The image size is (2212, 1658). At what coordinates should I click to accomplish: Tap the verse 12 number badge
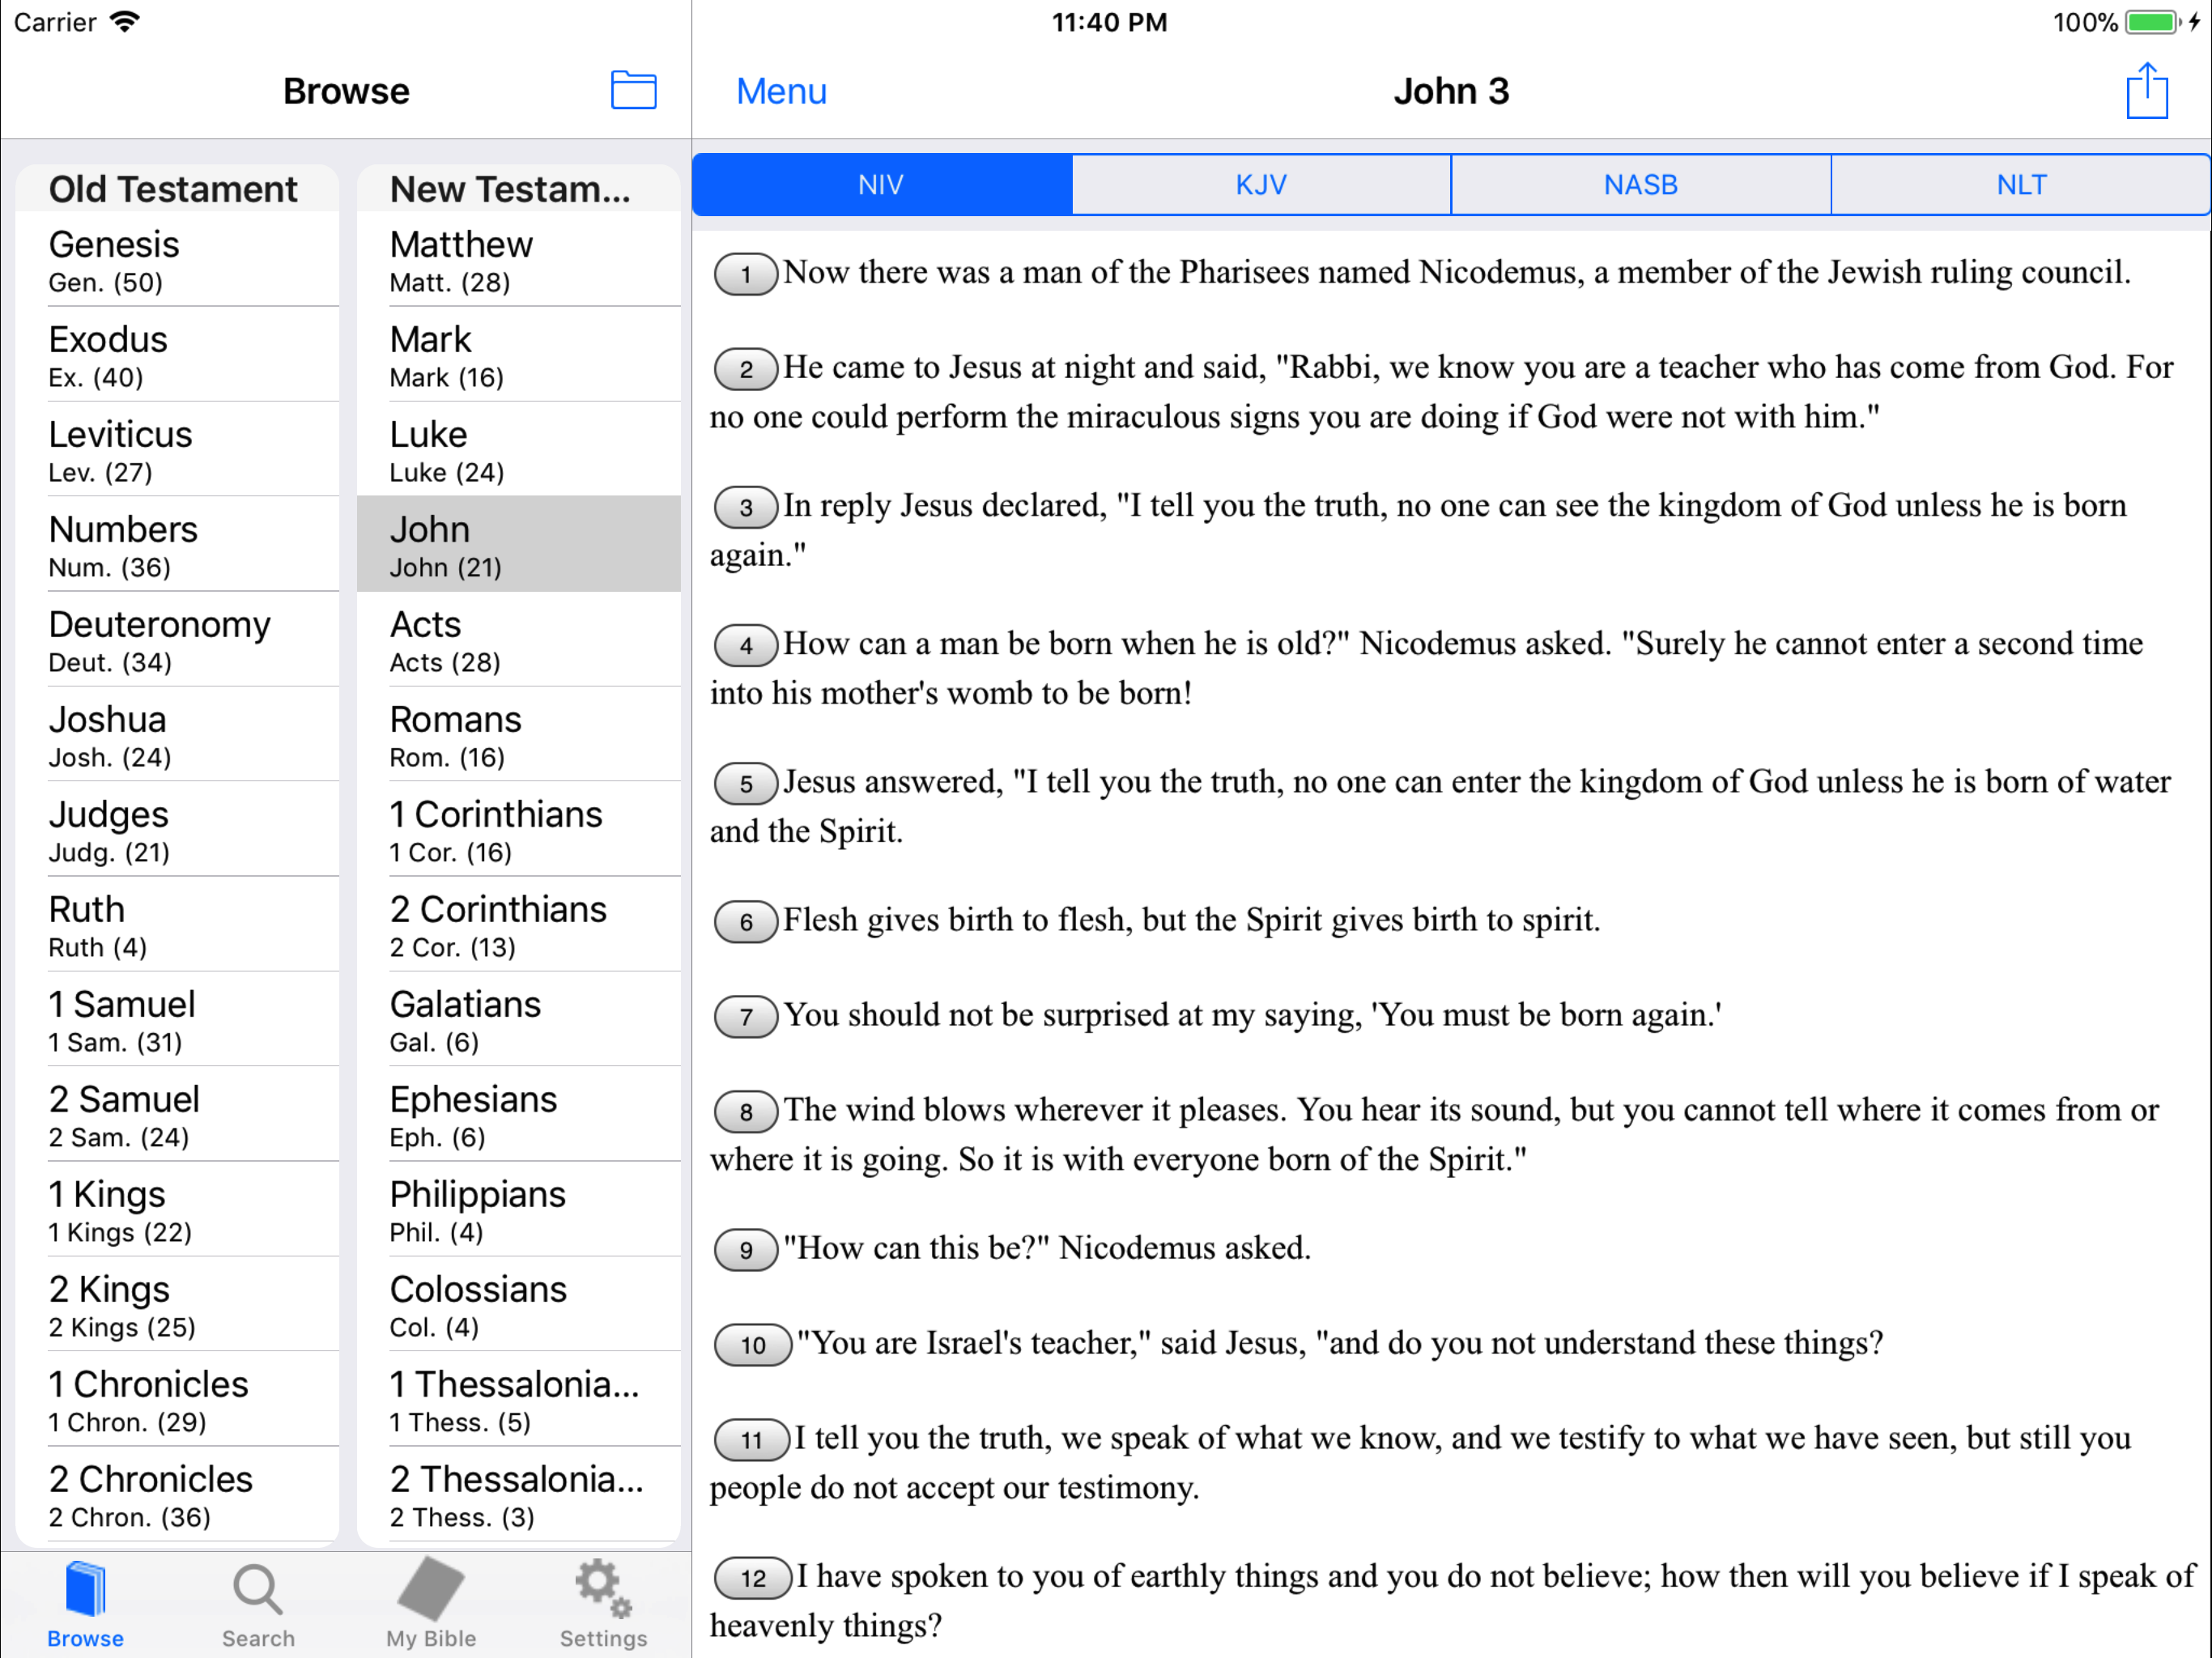pos(753,1578)
